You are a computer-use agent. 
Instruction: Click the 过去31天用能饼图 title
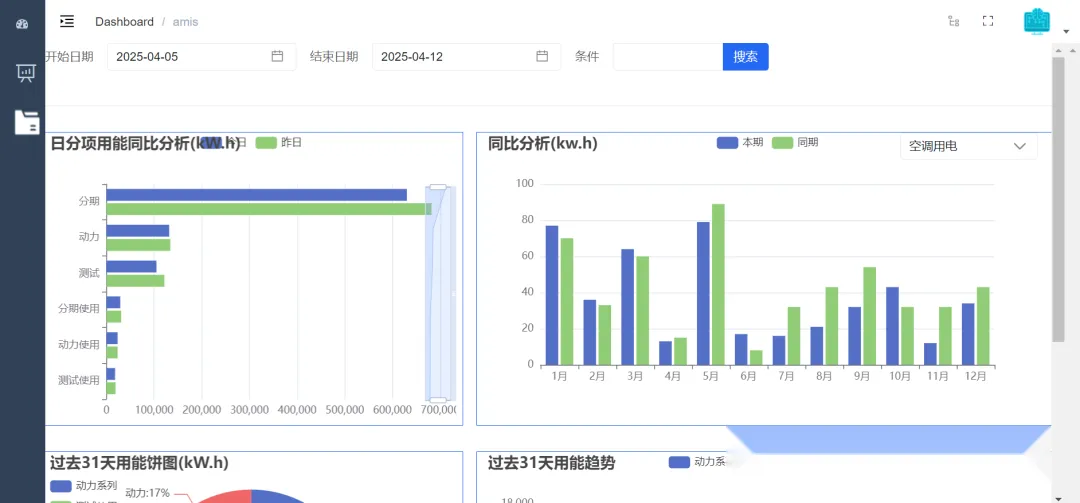[139, 462]
